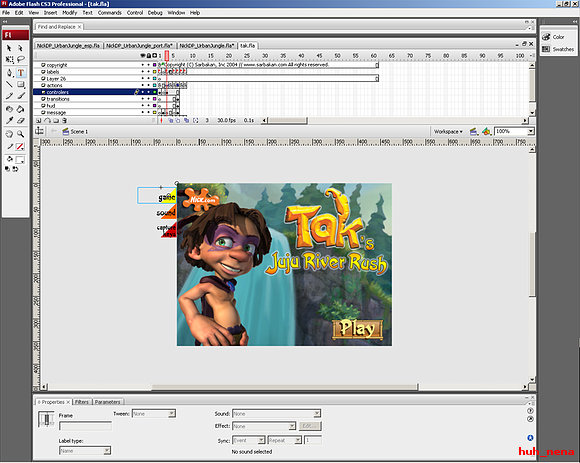The image size is (580, 463).
Task: Click the Edit sound effect button
Action: tap(310, 426)
